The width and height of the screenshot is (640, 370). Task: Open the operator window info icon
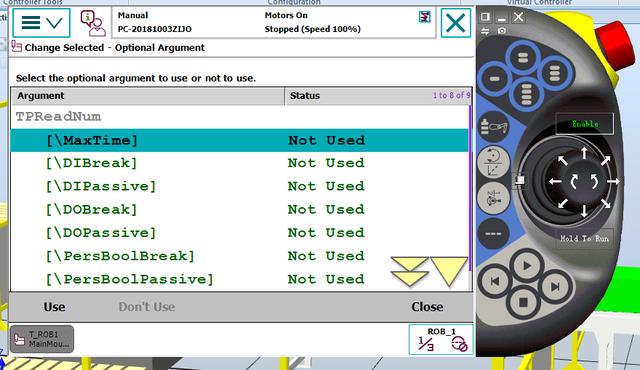(93, 23)
